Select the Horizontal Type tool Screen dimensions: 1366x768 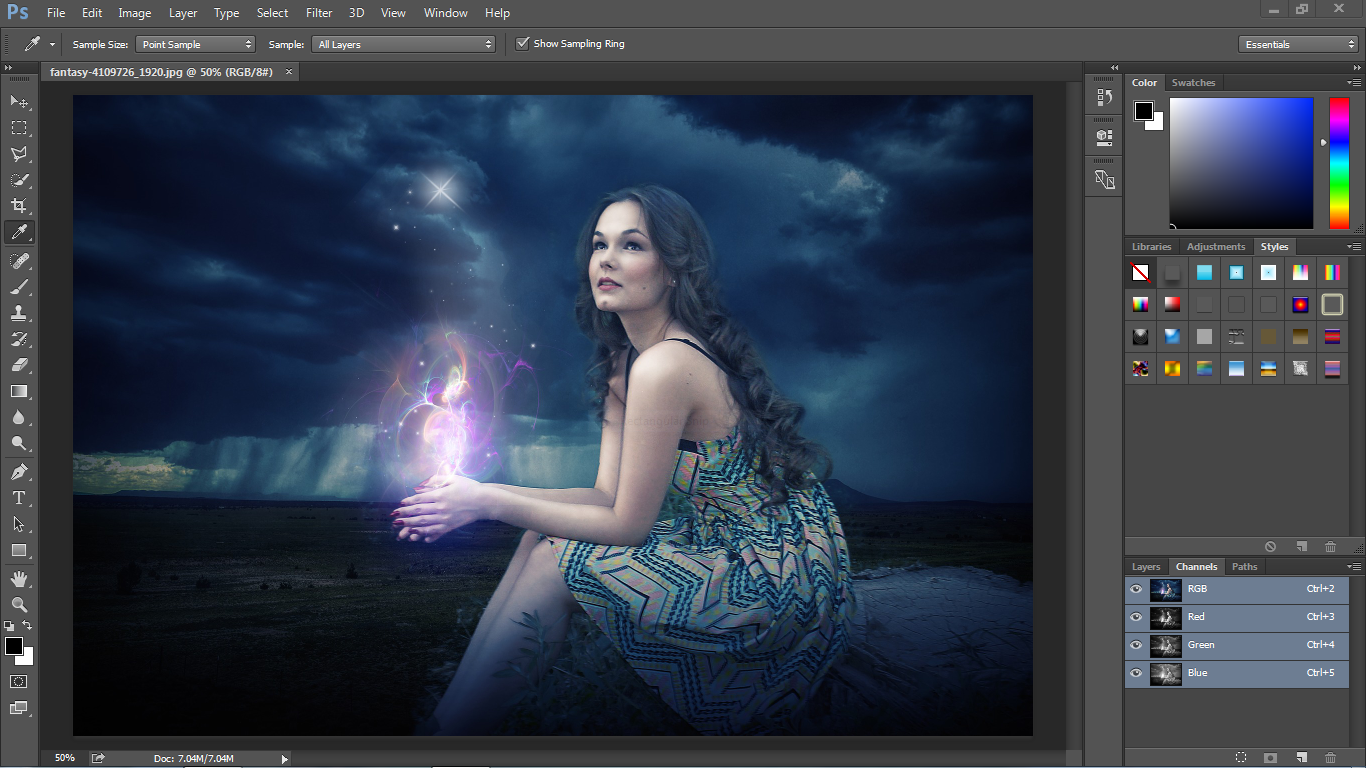coord(19,498)
